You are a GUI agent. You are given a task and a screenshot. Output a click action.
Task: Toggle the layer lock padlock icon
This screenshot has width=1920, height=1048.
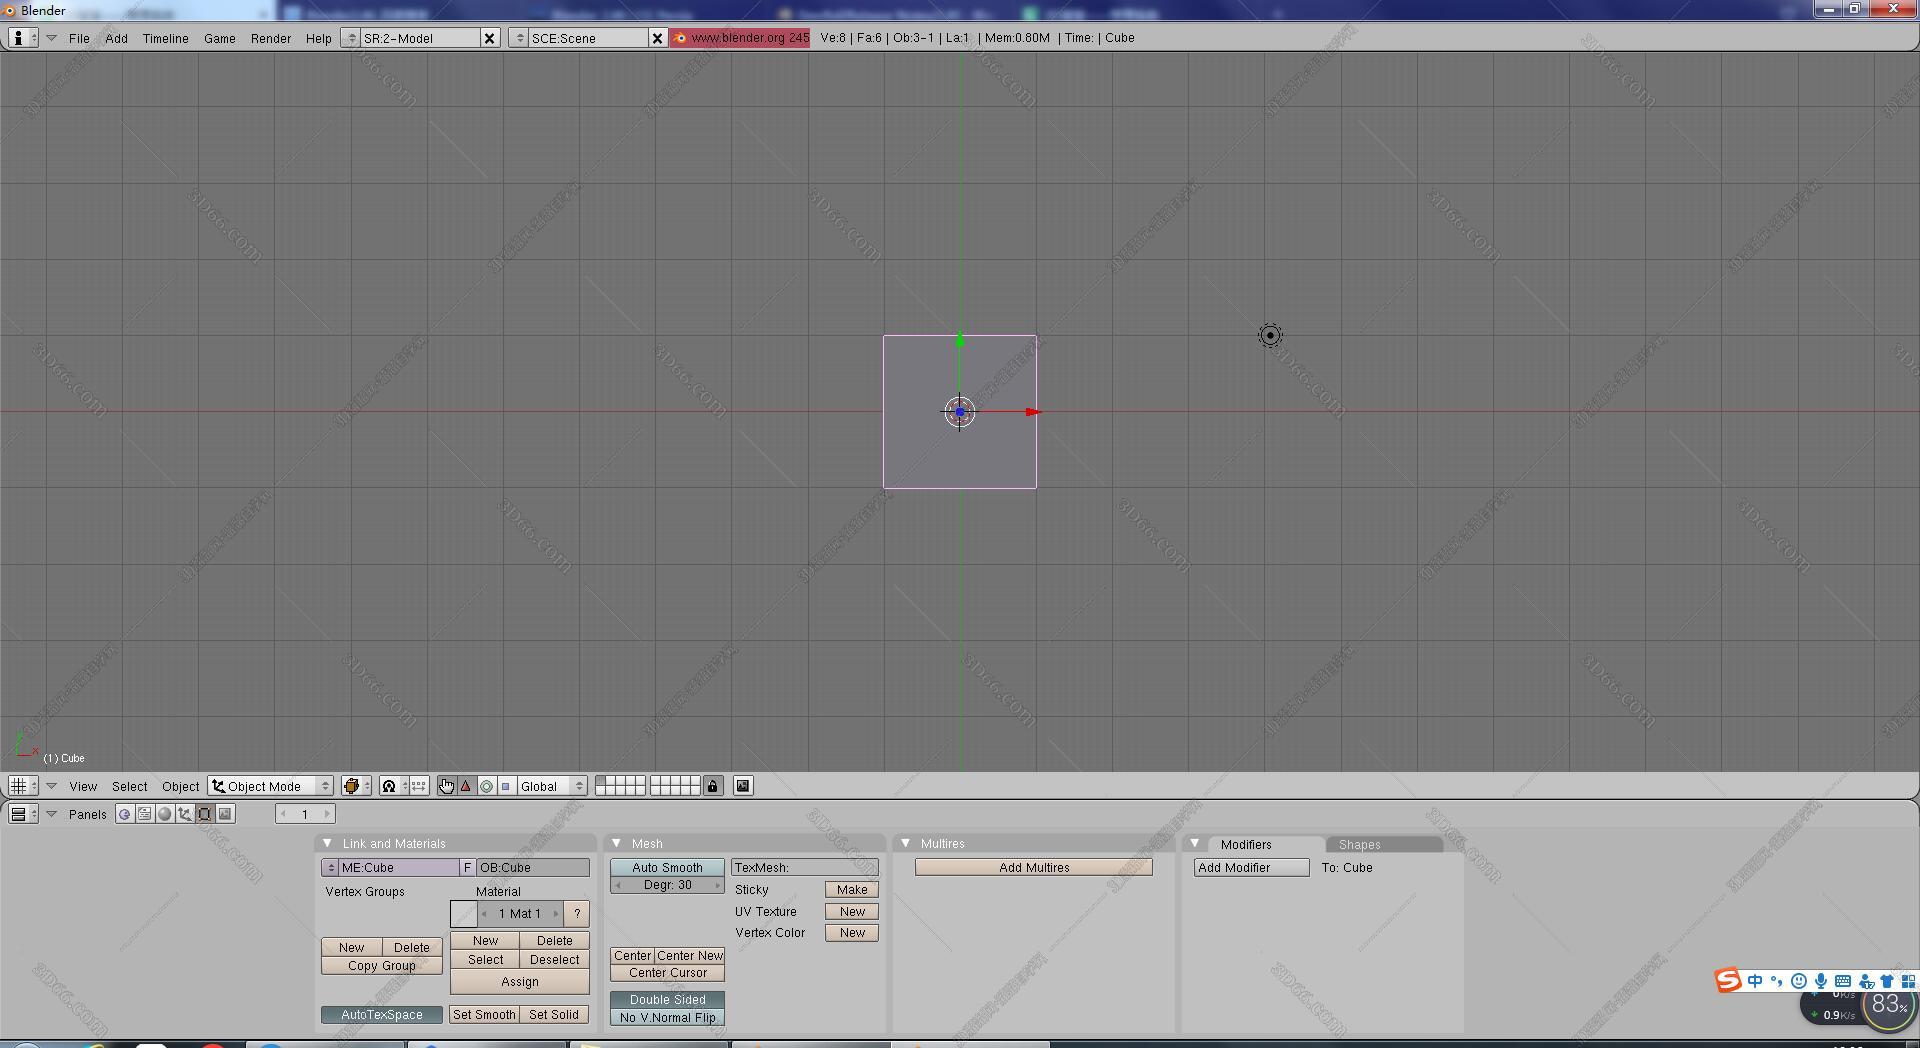coord(713,786)
